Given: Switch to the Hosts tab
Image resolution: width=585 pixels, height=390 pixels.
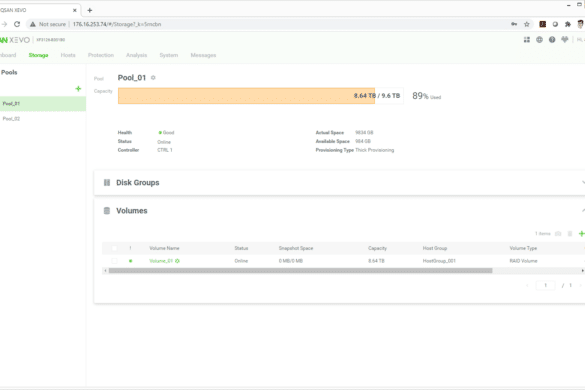Looking at the screenshot, I should pos(68,55).
